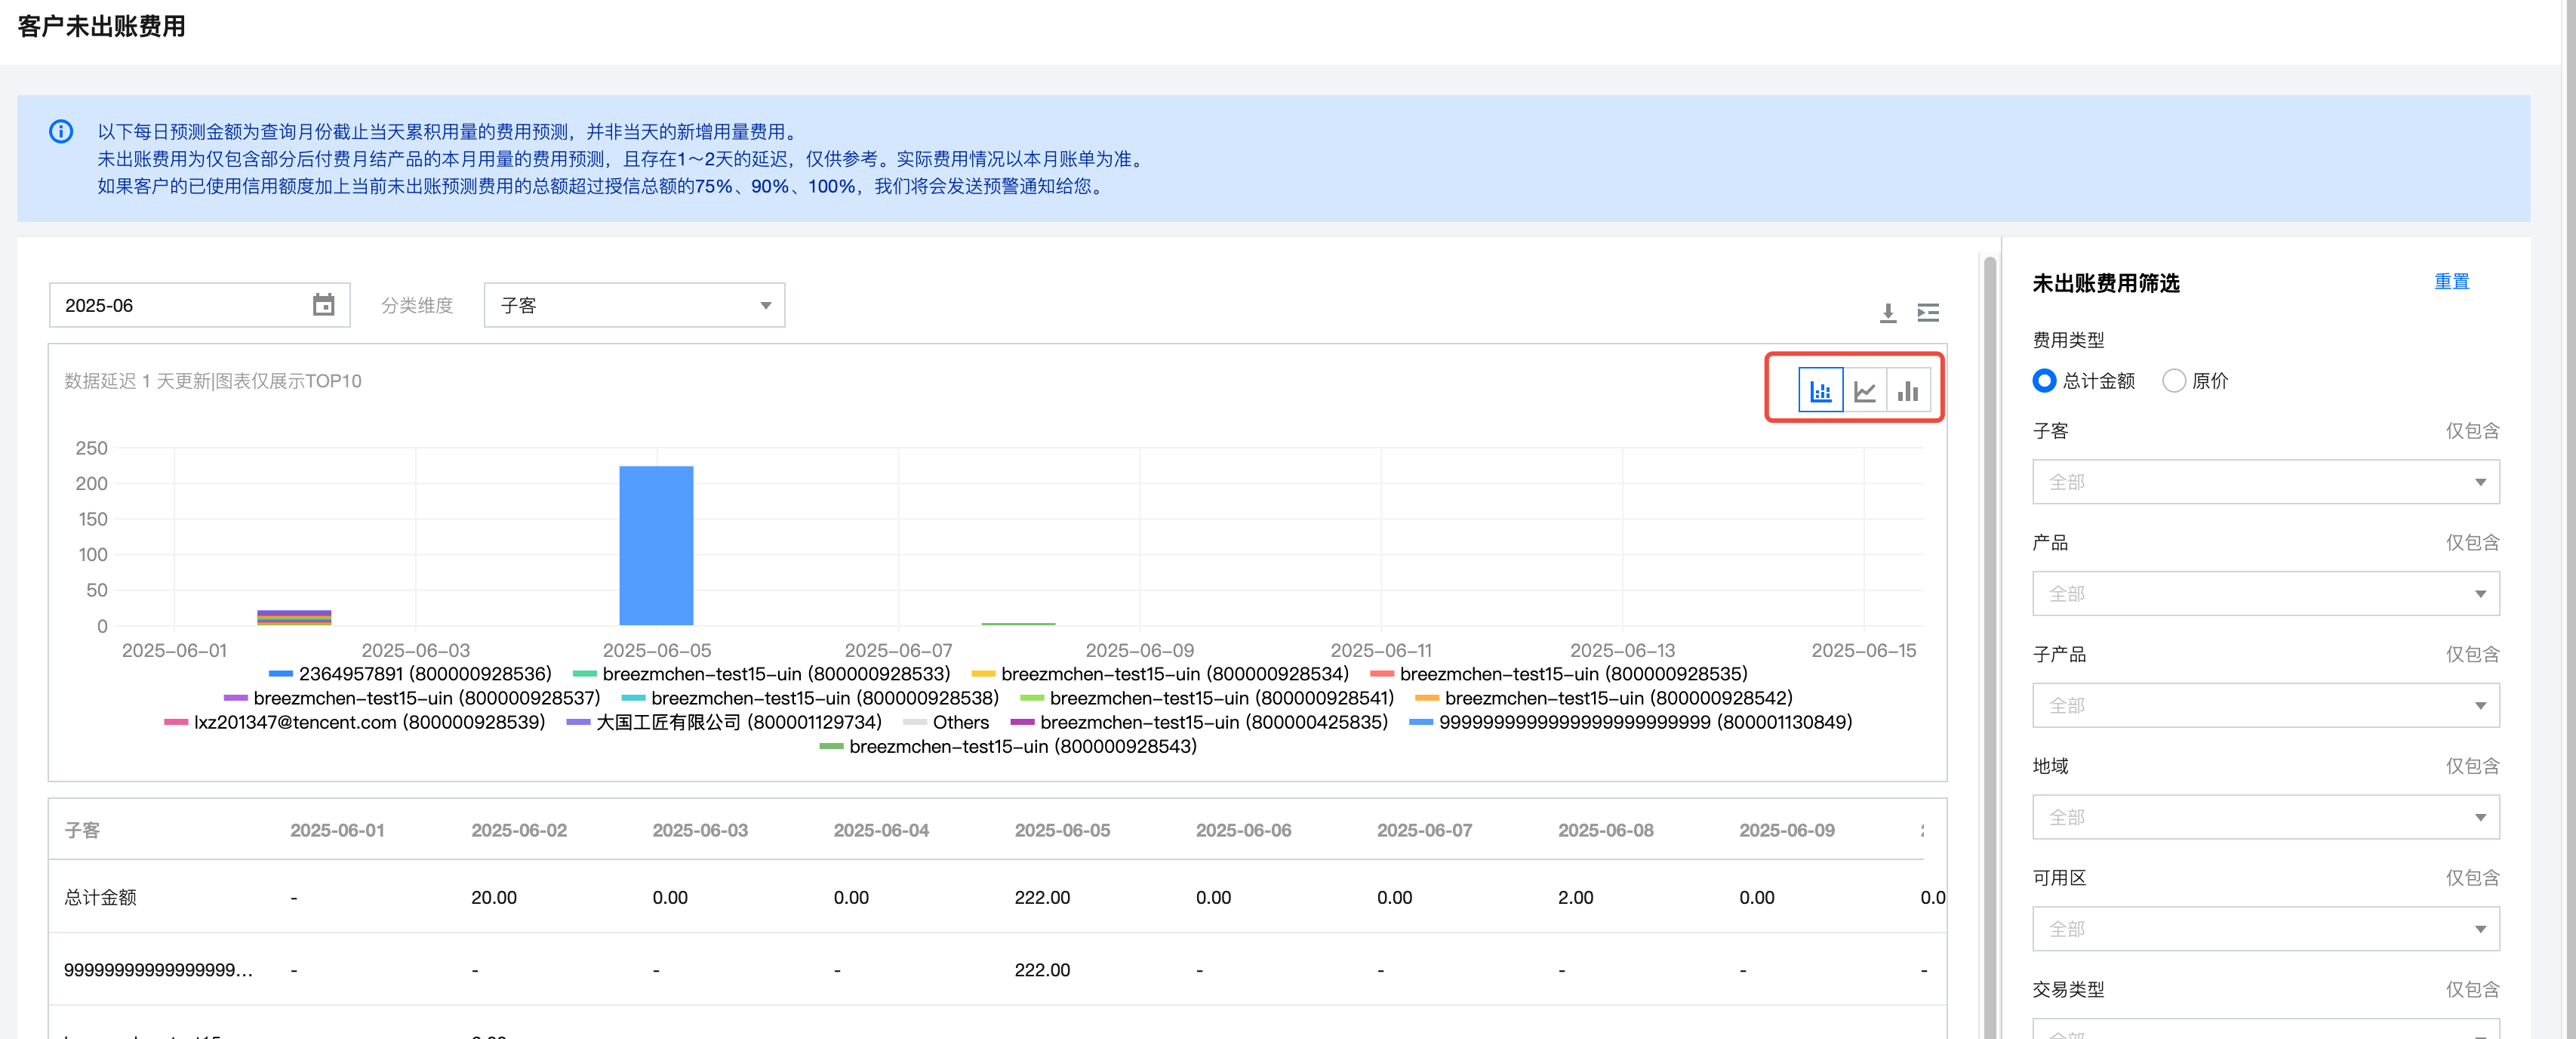
Task: Click the info icon in notice banner
Action: [61, 132]
